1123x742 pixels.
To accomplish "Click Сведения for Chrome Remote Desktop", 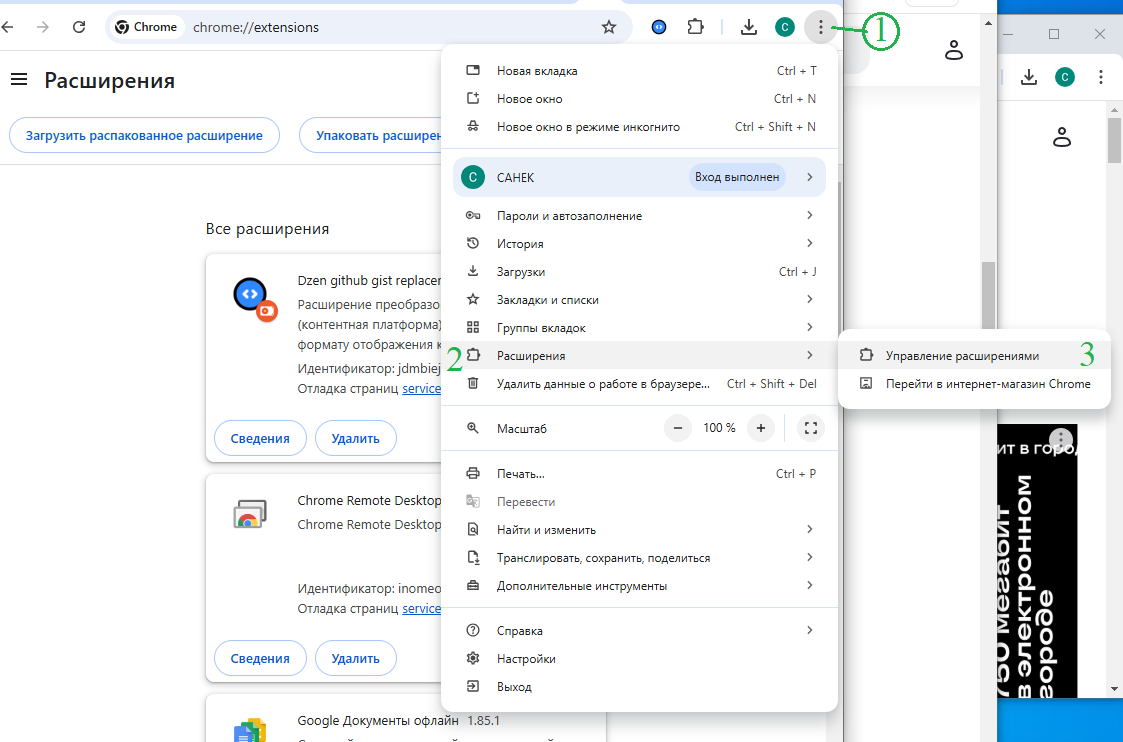I will click(x=260, y=658).
